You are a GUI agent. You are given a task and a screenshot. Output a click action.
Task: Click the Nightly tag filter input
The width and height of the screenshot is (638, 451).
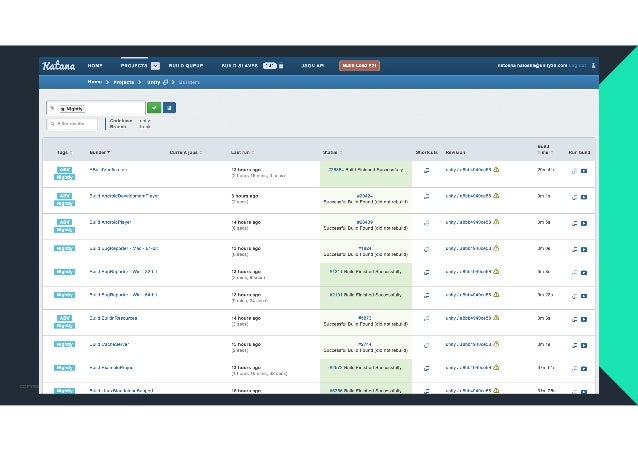click(96, 108)
